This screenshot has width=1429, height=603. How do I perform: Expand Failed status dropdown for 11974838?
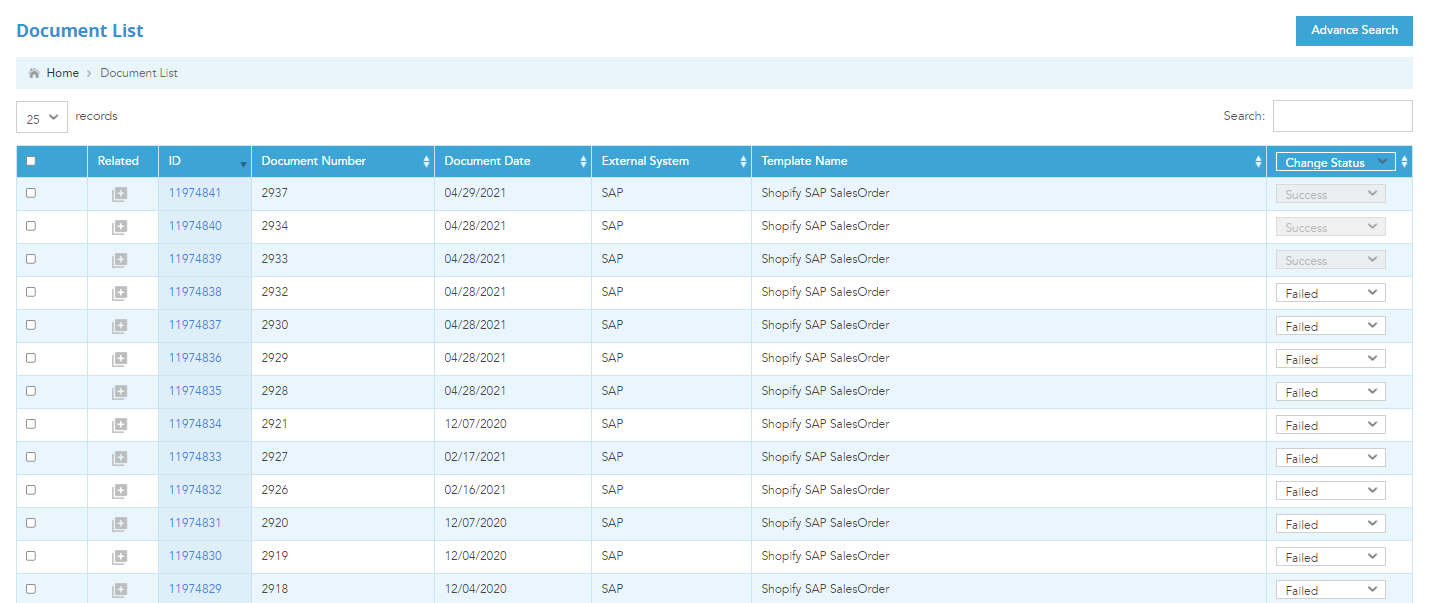[x=1330, y=293]
